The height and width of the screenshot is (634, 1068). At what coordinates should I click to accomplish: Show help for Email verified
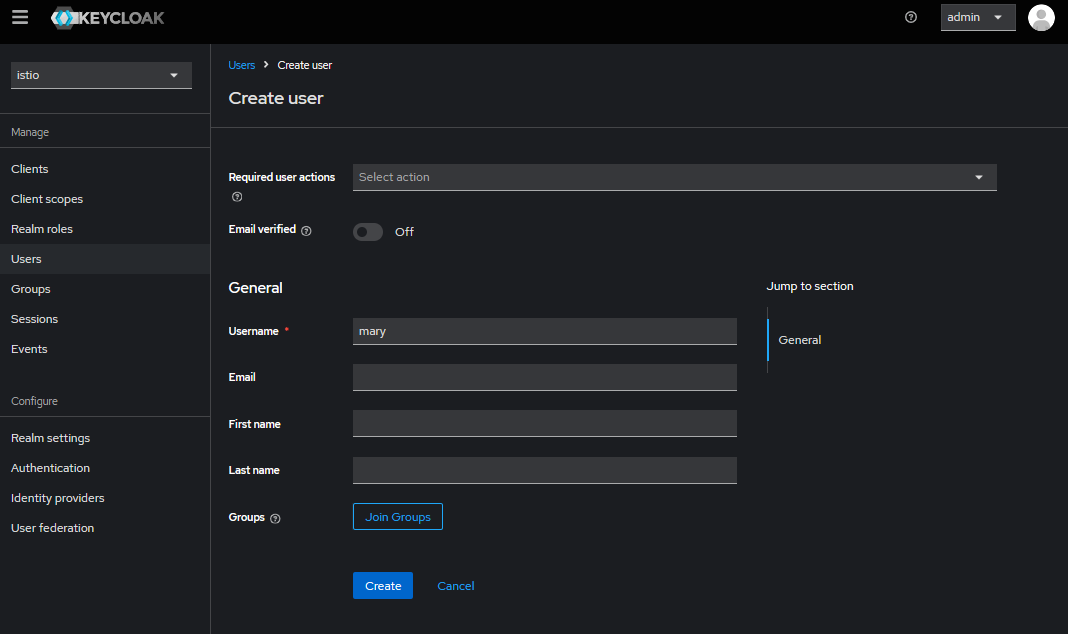pos(307,231)
